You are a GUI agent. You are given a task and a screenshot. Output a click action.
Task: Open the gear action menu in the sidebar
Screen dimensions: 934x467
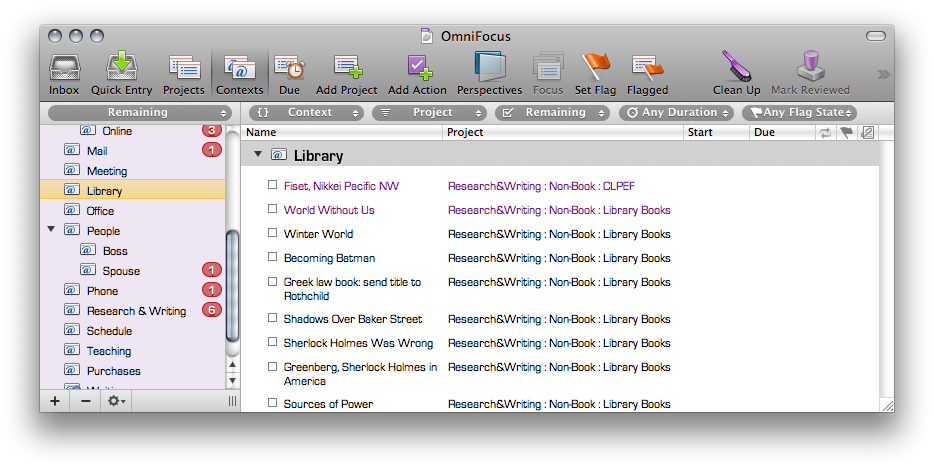[116, 401]
